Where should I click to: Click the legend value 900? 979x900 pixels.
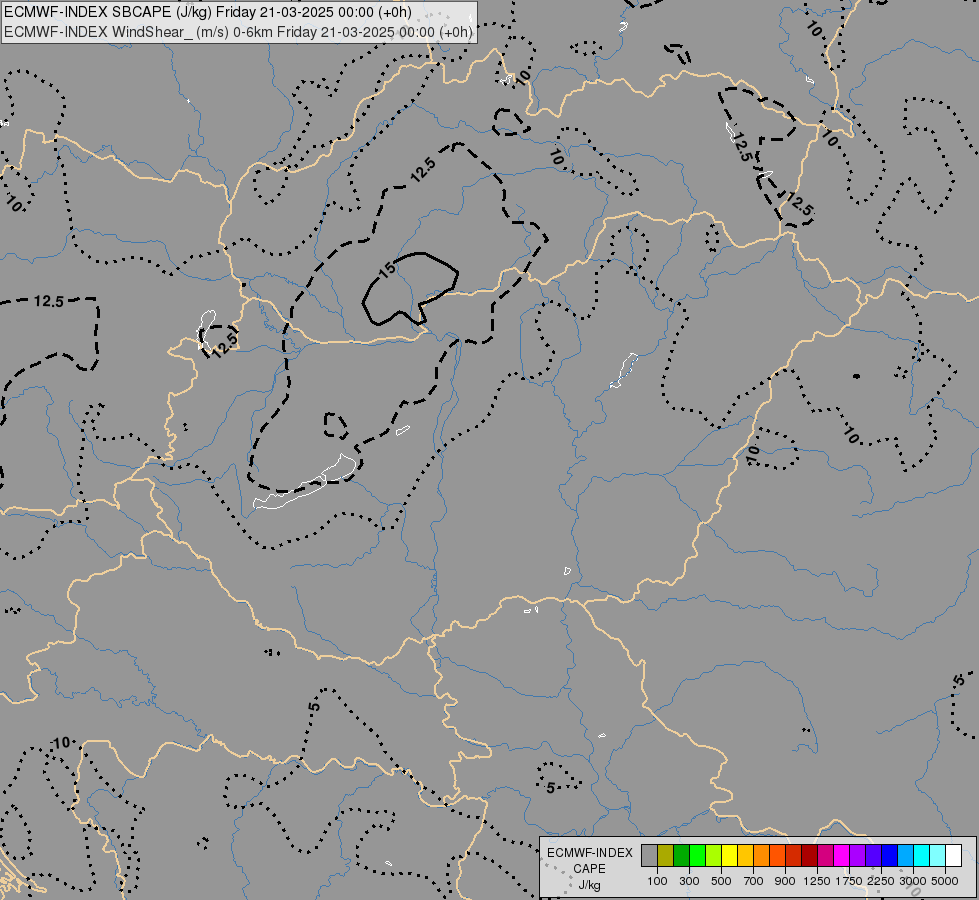point(785,881)
